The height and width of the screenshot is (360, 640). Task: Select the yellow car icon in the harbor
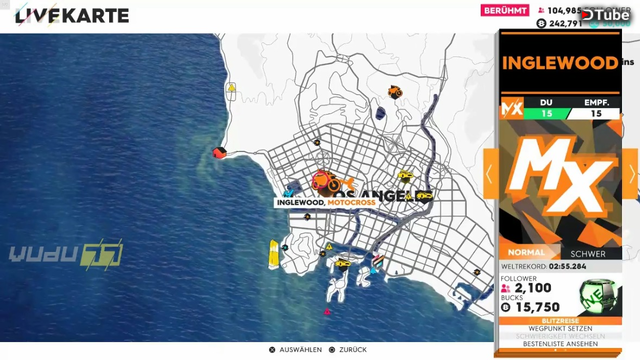click(342, 264)
